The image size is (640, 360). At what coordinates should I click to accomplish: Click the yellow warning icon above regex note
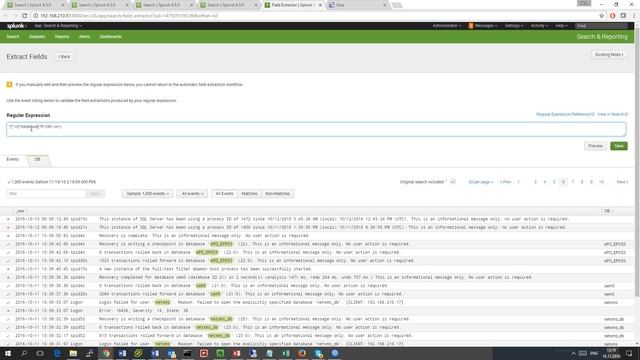(9, 84)
